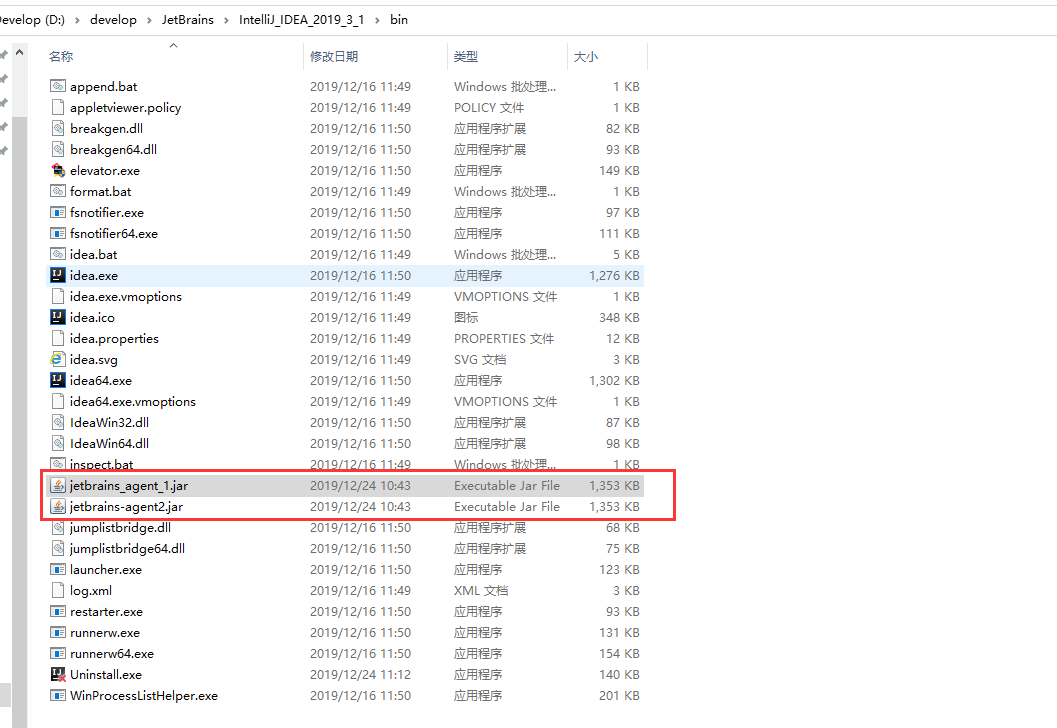Screen dimensions: 1057x728
Task: Select the inspect.bat file name
Action: [x=102, y=464]
